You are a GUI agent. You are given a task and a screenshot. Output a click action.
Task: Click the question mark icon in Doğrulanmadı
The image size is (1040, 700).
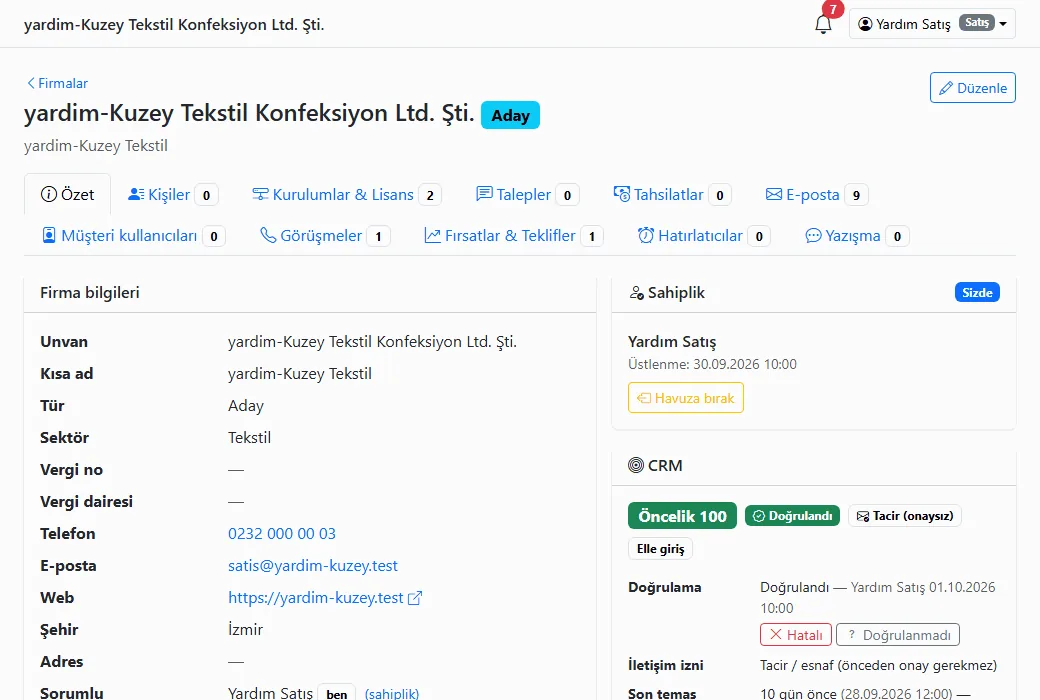tap(852, 634)
